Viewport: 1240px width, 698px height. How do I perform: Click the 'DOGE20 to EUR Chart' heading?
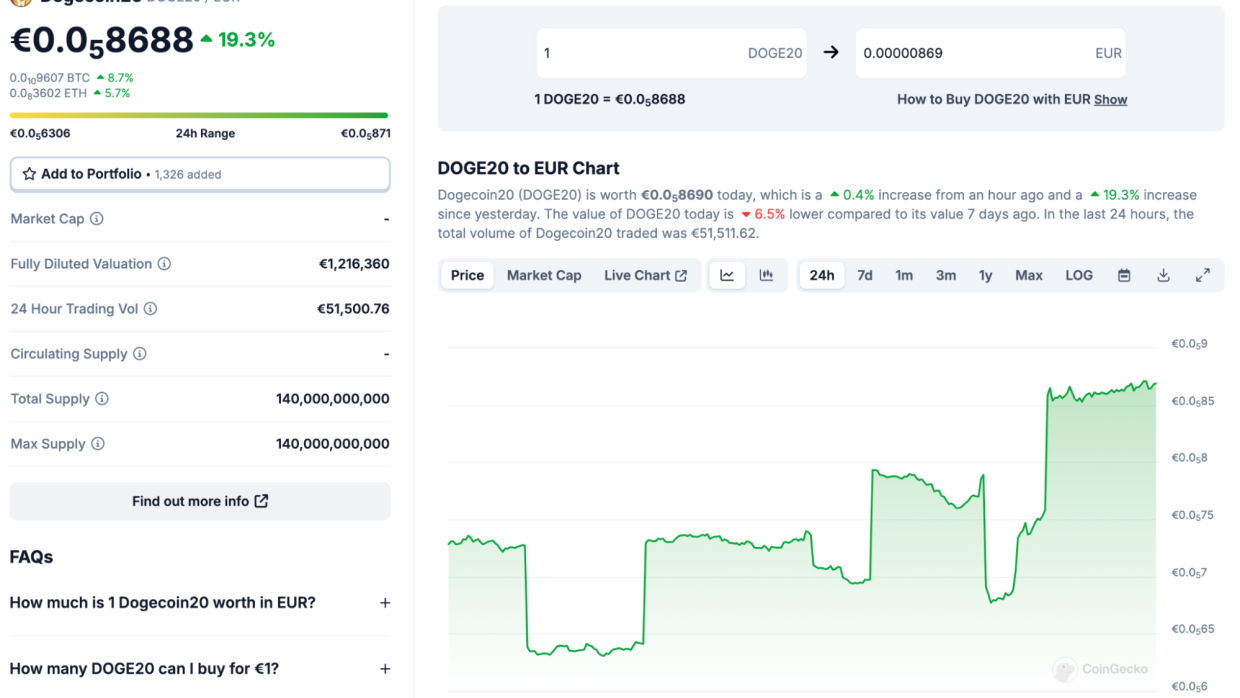point(529,168)
